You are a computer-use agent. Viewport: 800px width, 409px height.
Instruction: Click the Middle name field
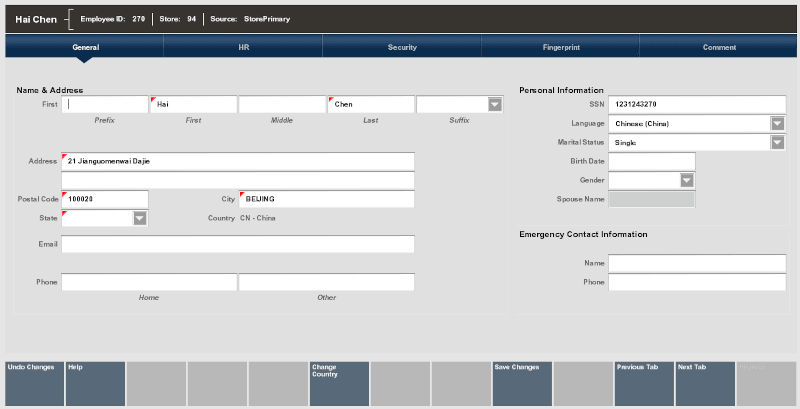click(282, 105)
